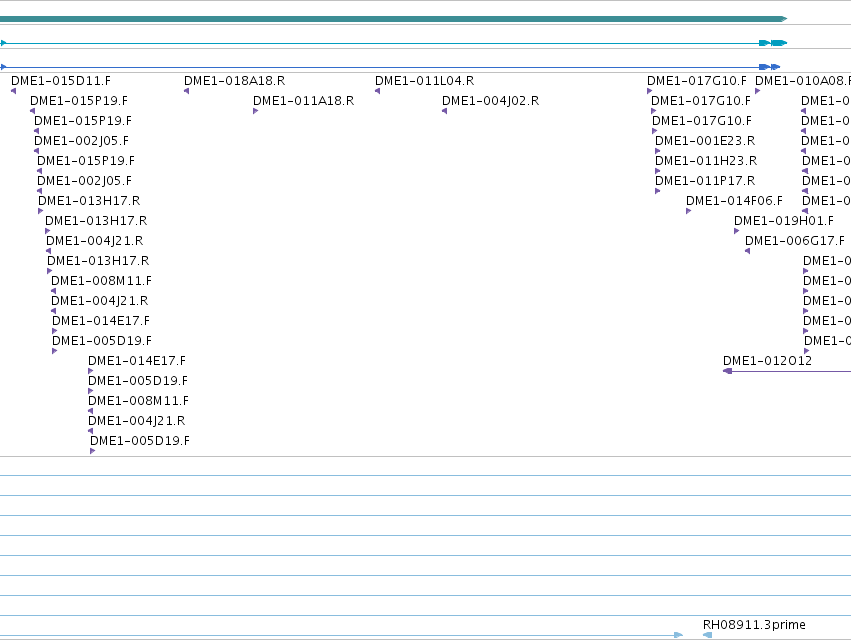Open details for DME1-001E23.R
The image size is (851, 640).
click(x=705, y=141)
